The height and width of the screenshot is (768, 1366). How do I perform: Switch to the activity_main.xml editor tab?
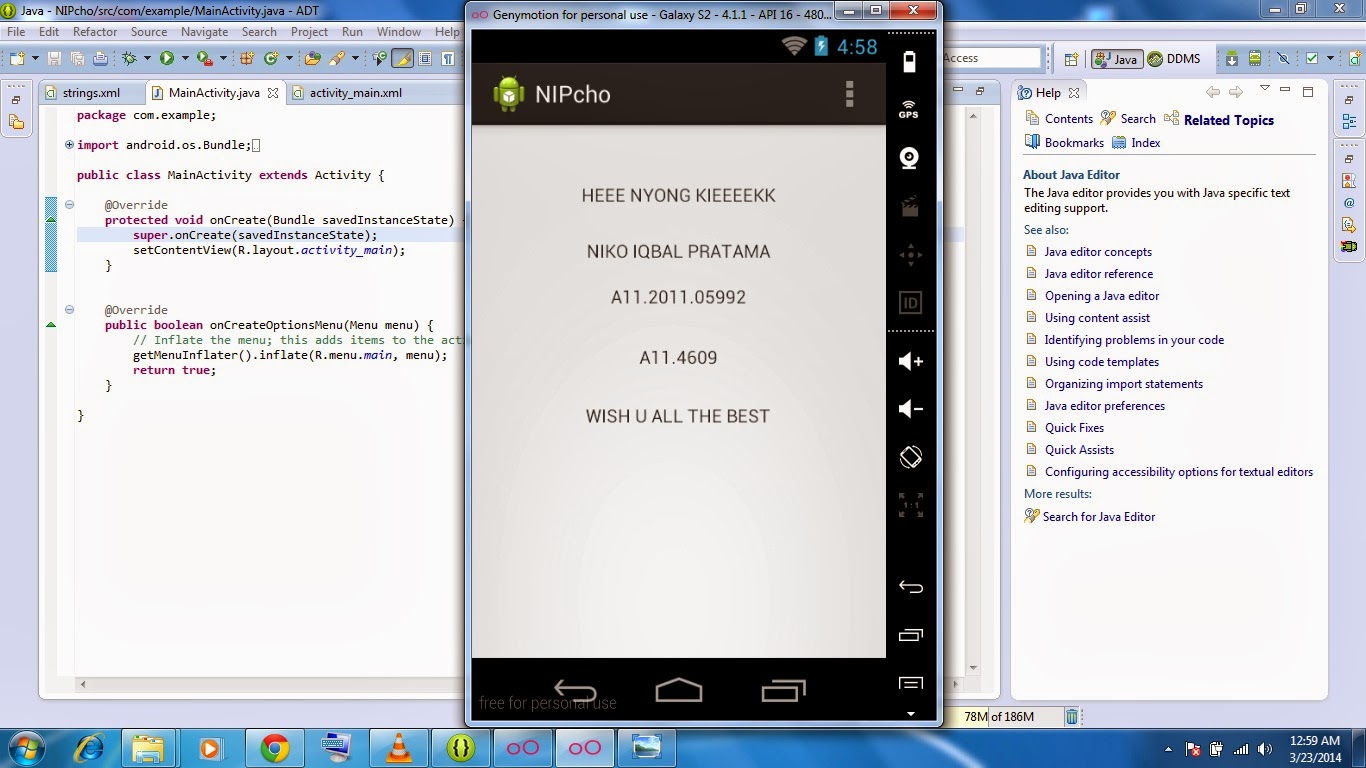tap(355, 93)
